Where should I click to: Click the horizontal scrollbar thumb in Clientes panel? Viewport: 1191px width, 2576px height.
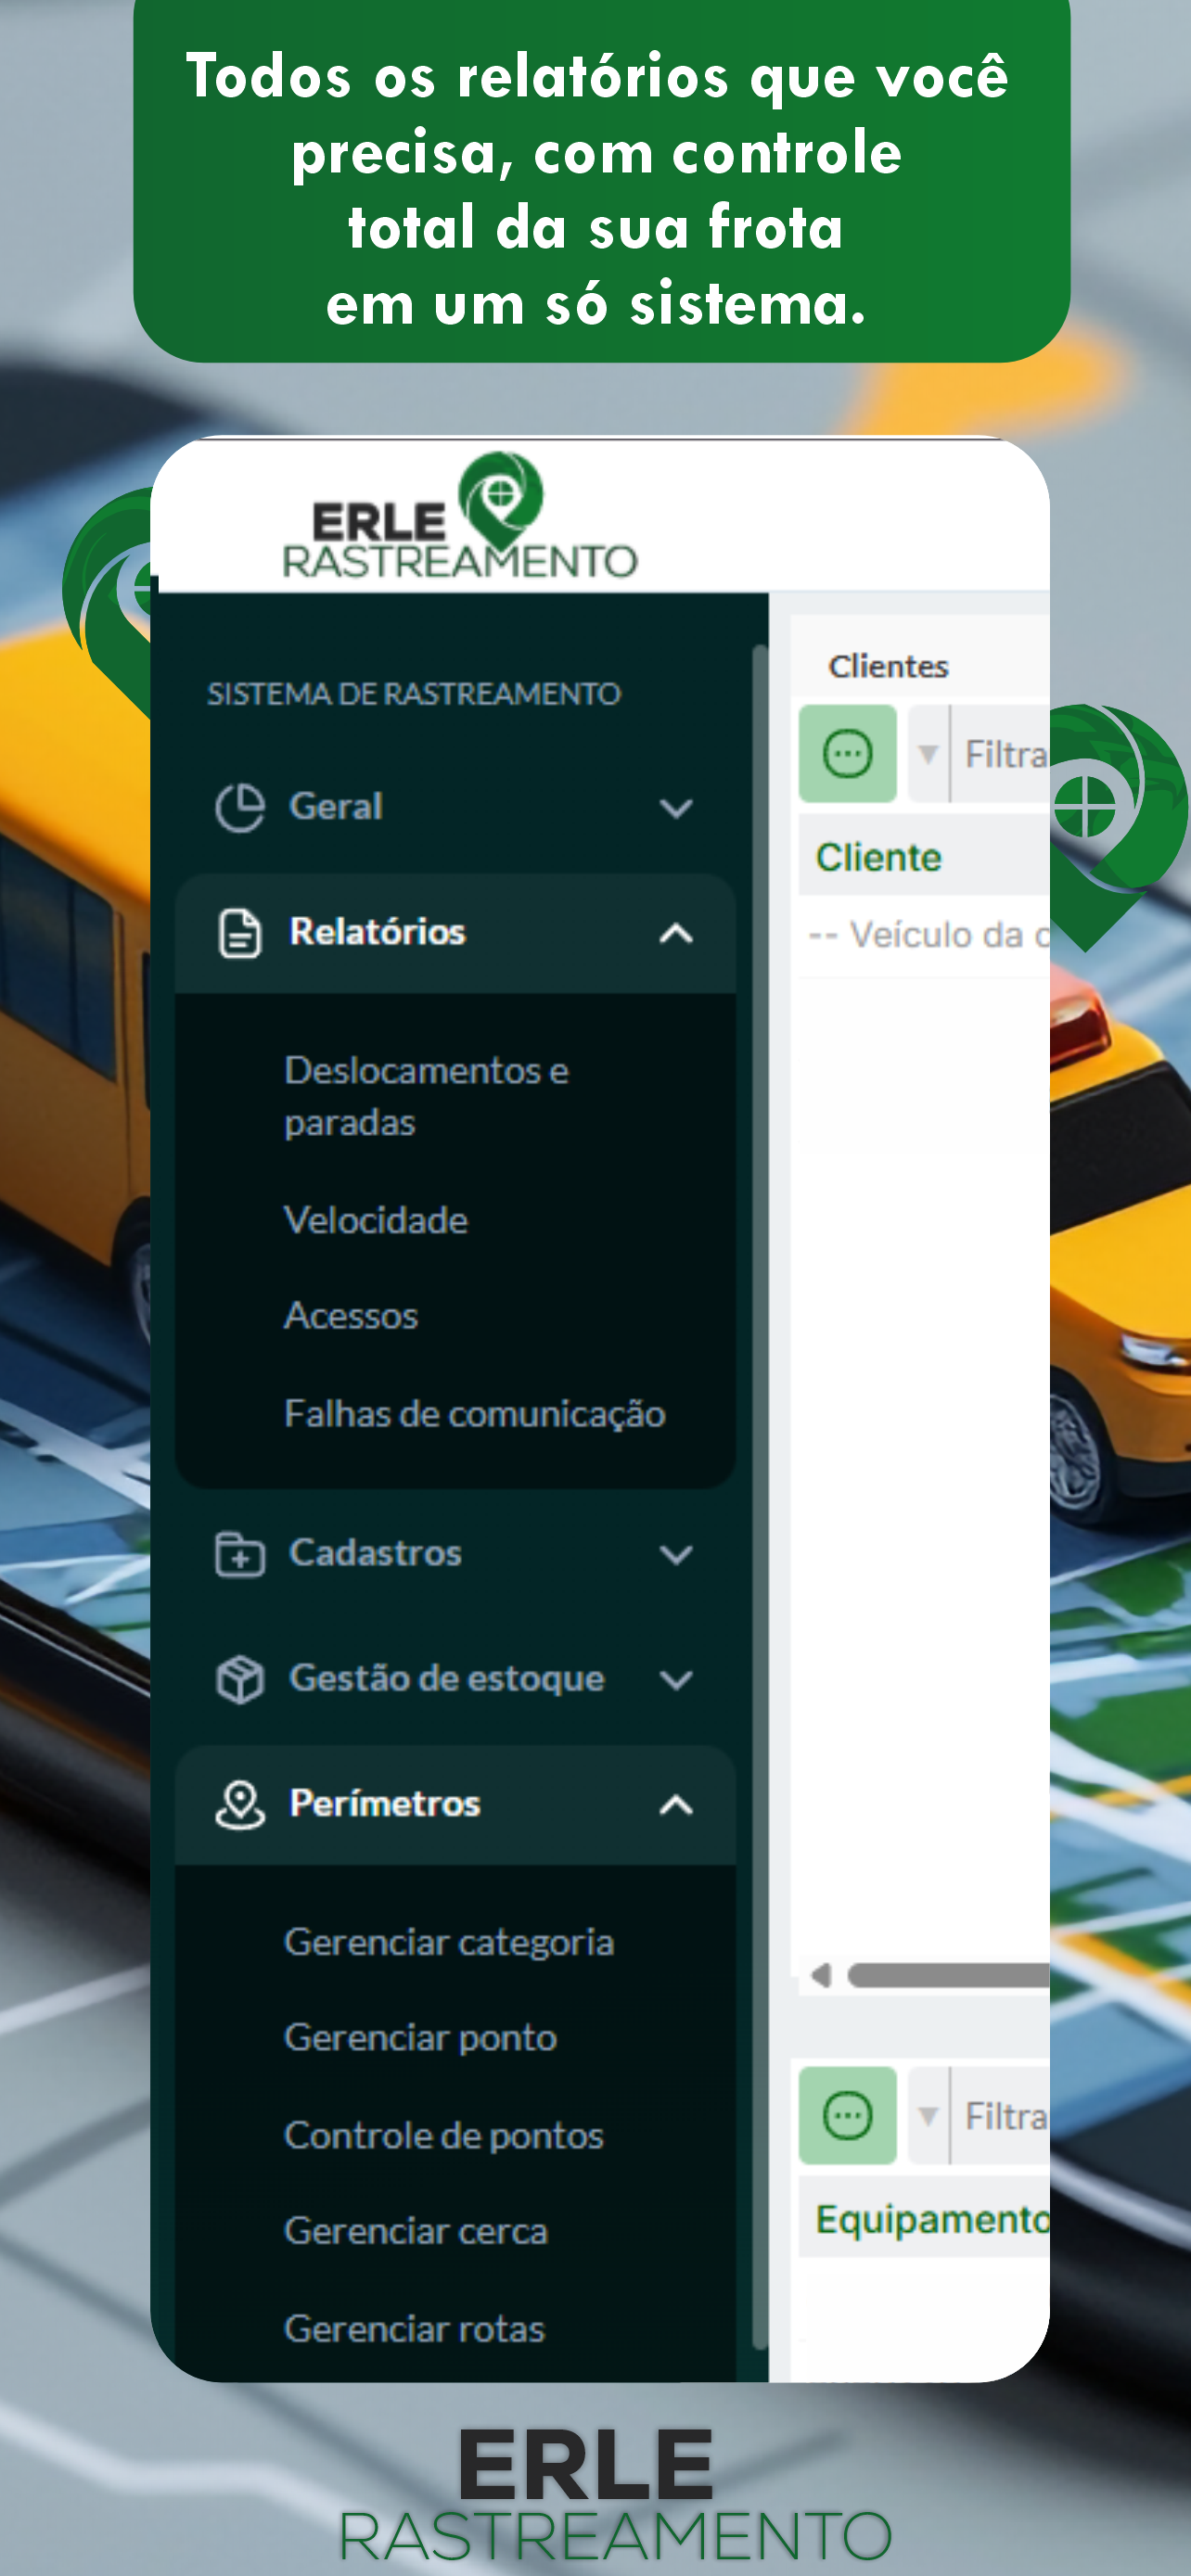point(948,1975)
